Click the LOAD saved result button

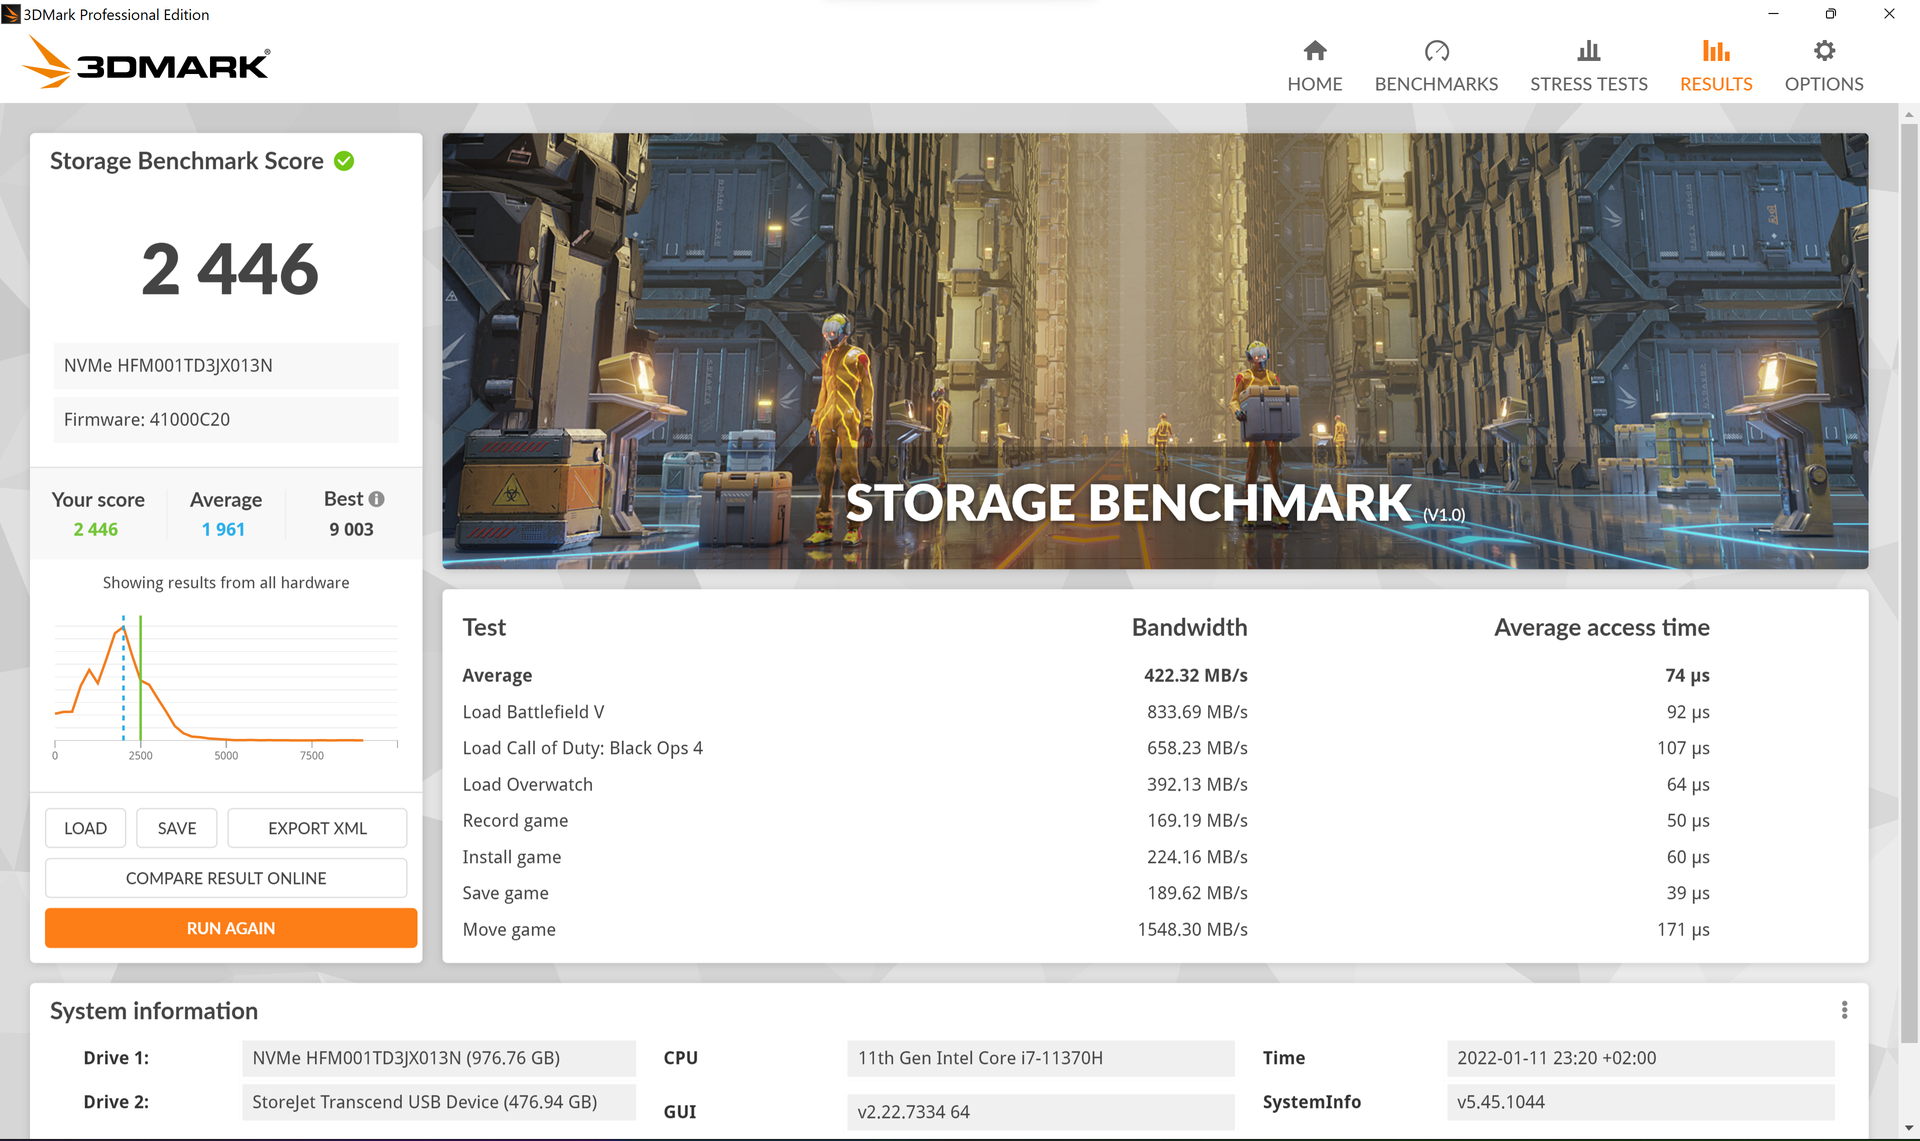[86, 827]
